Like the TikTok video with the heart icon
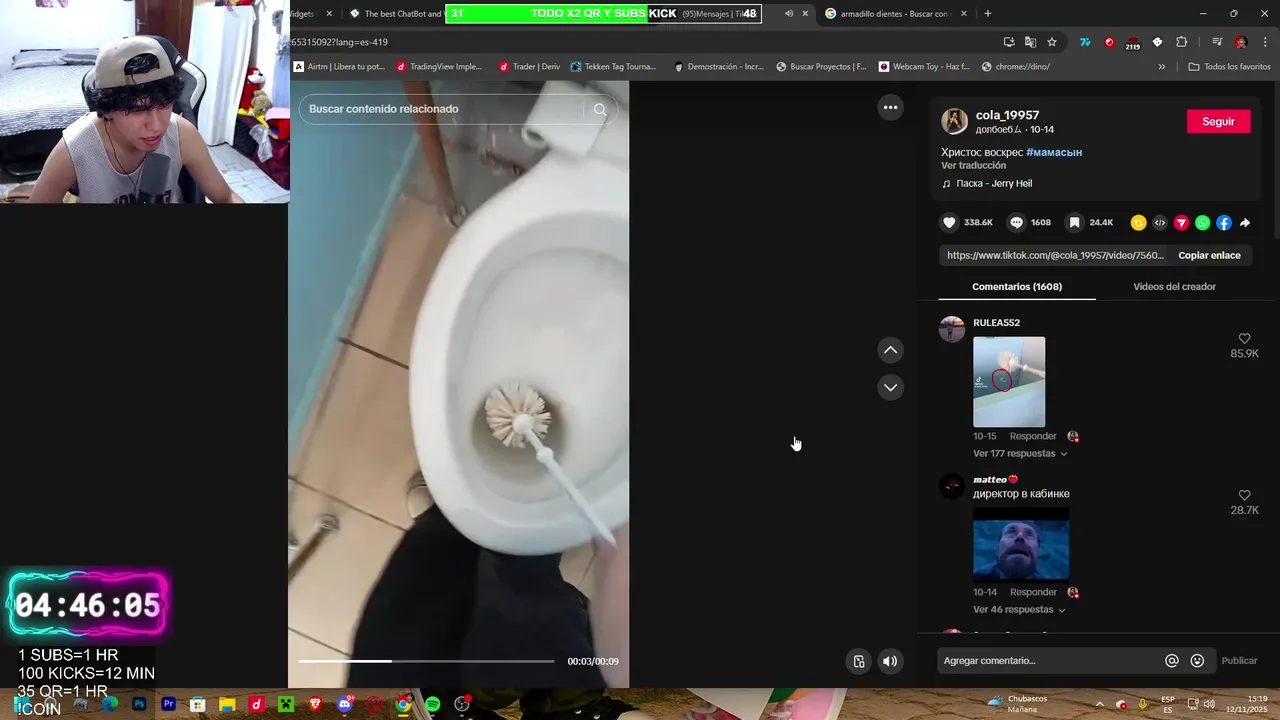 coord(949,223)
